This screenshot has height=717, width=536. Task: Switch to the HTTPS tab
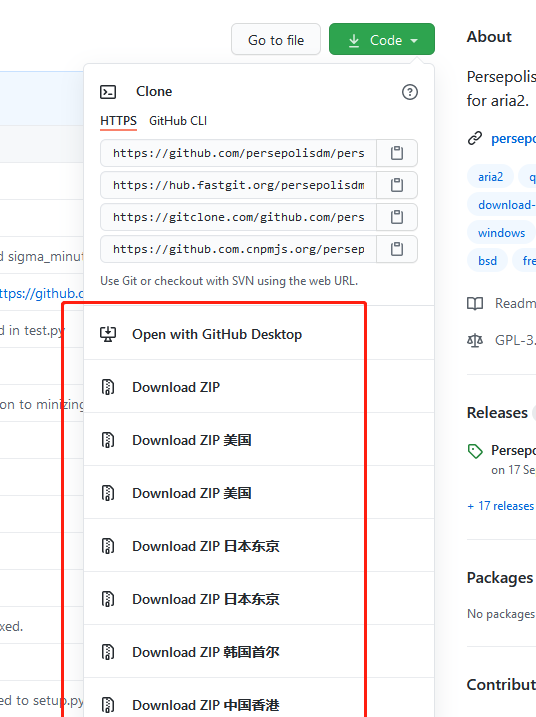118,121
